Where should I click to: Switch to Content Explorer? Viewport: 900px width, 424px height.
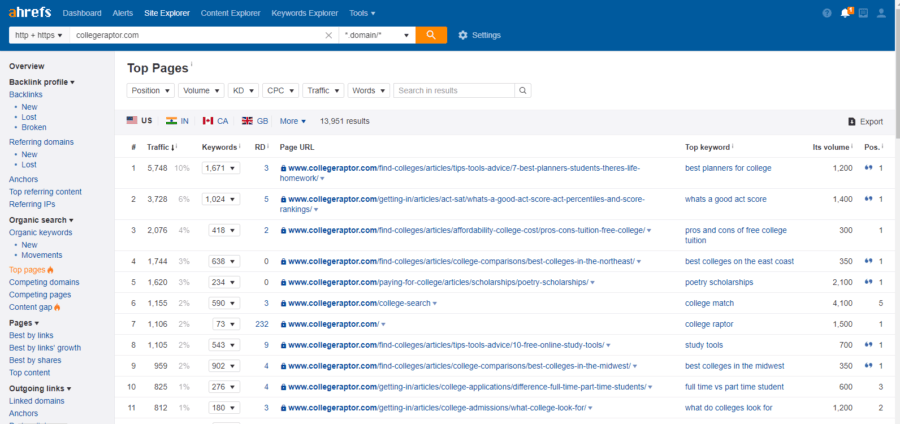click(x=230, y=13)
